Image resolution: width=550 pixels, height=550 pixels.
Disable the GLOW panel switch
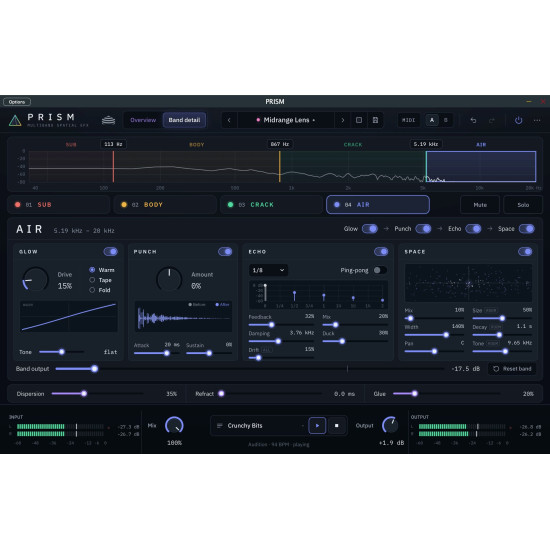110,251
